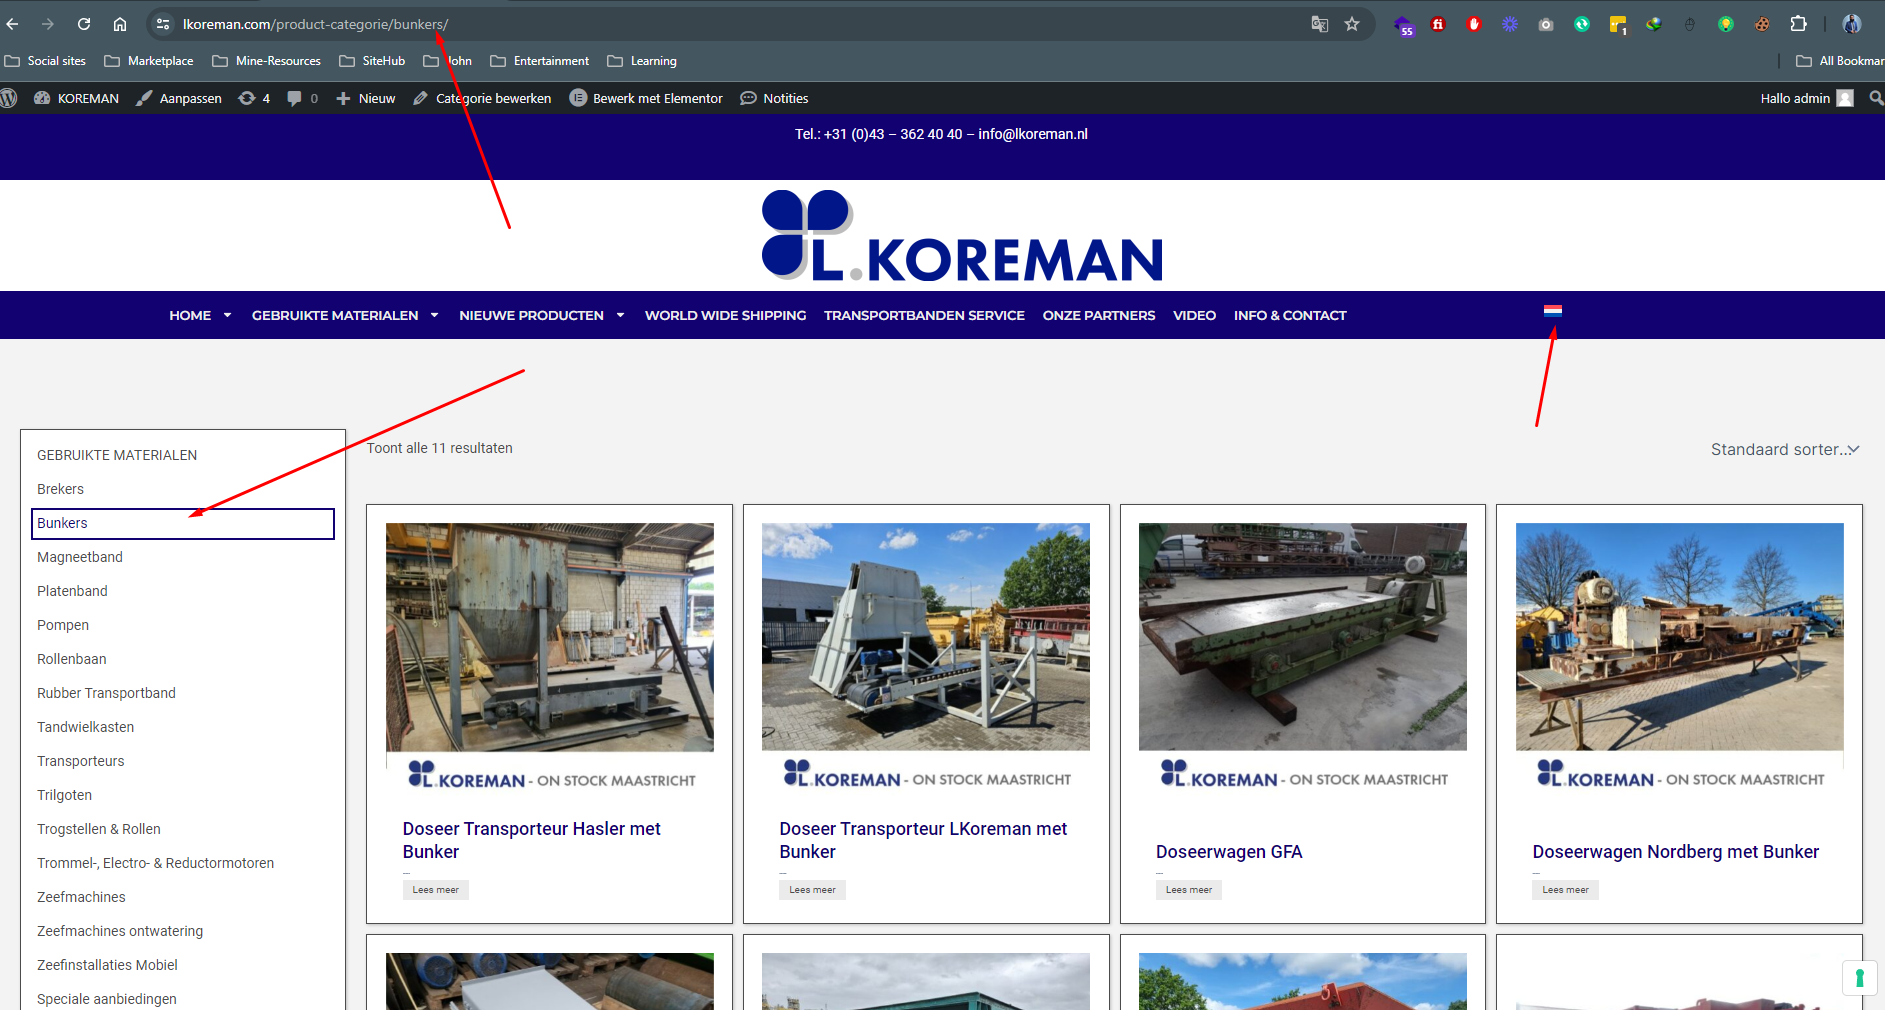
Task: Click the Doseerwagen Nordberg product photo
Action: pos(1679,637)
